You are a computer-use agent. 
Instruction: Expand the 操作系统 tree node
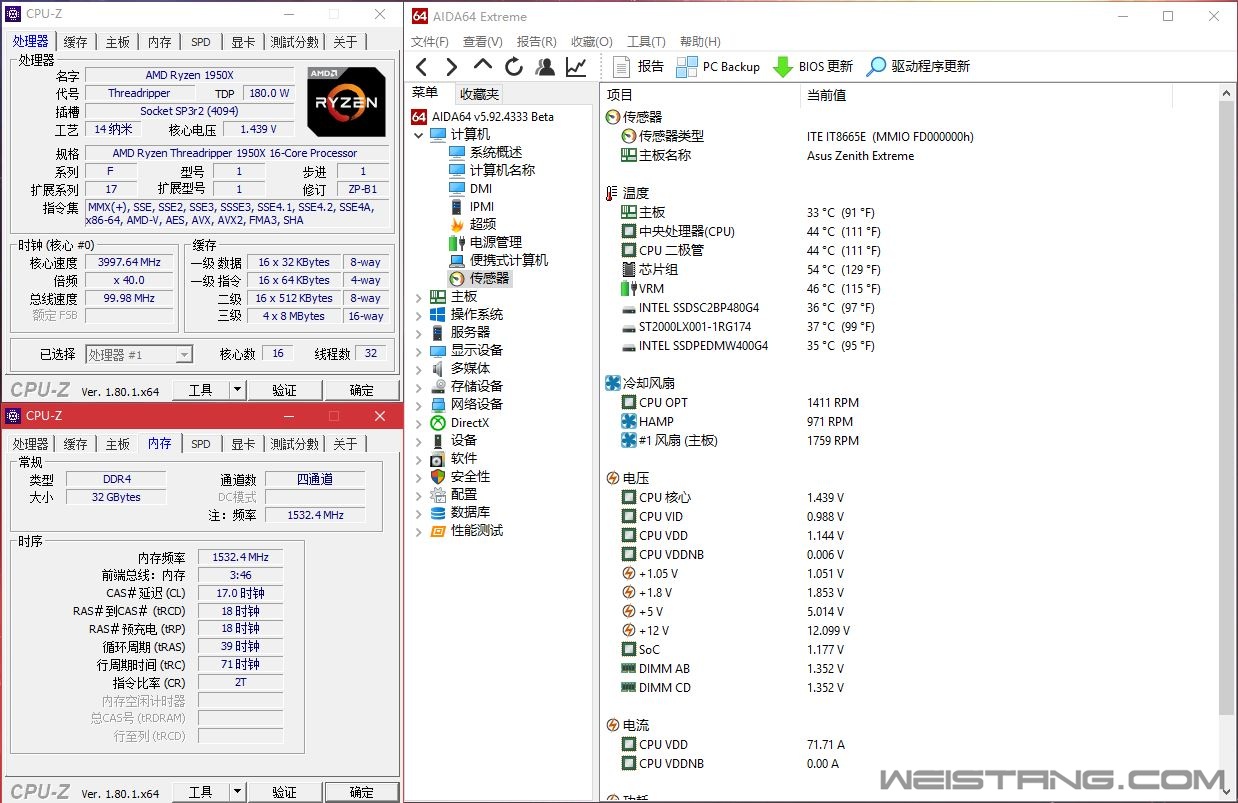point(419,315)
